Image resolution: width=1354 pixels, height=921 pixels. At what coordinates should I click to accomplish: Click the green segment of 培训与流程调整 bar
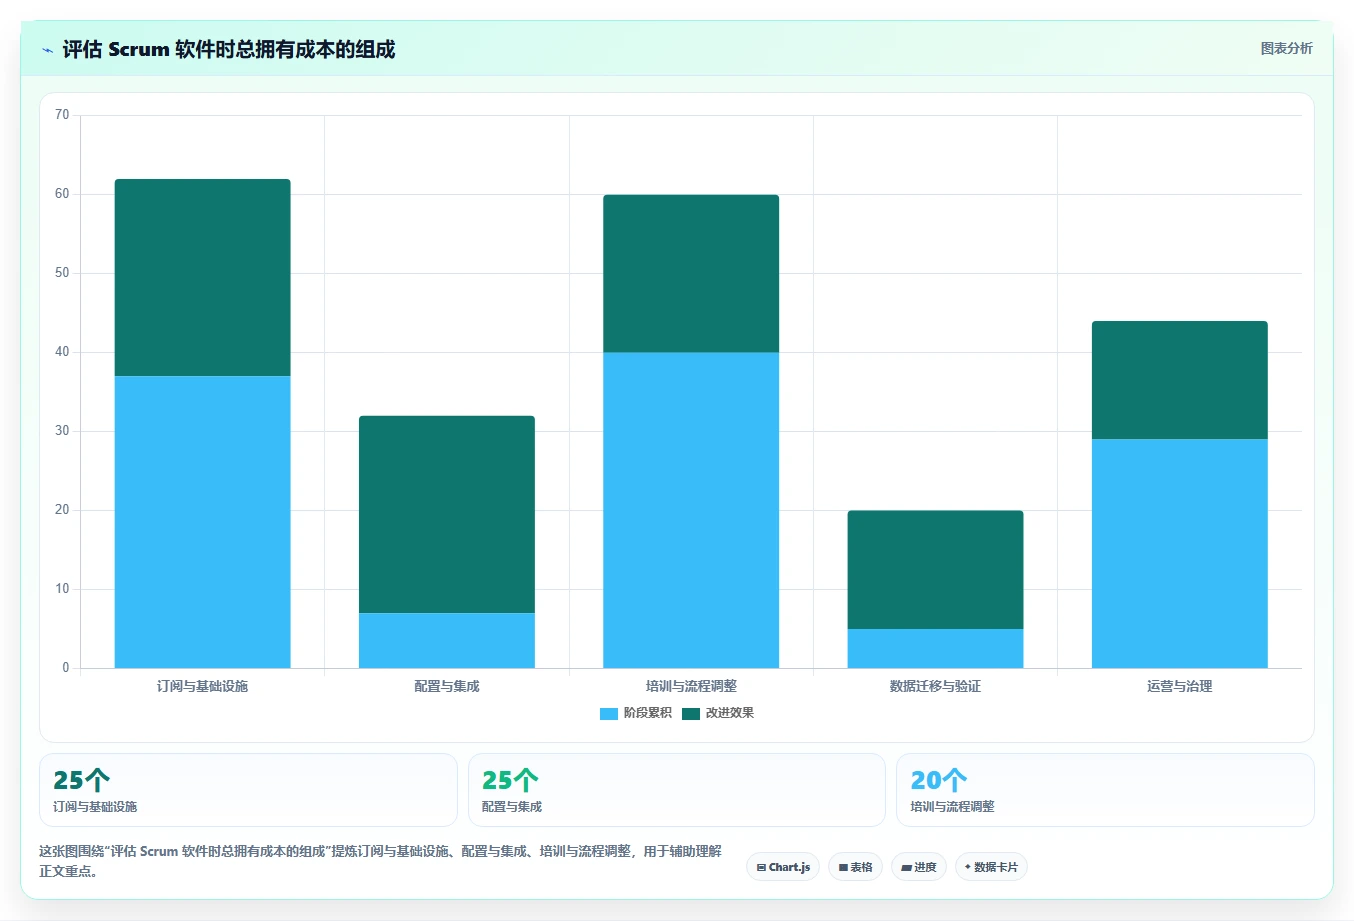tap(691, 273)
